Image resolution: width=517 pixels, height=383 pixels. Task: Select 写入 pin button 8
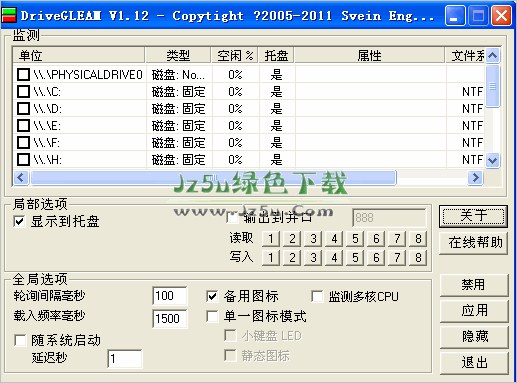click(418, 258)
